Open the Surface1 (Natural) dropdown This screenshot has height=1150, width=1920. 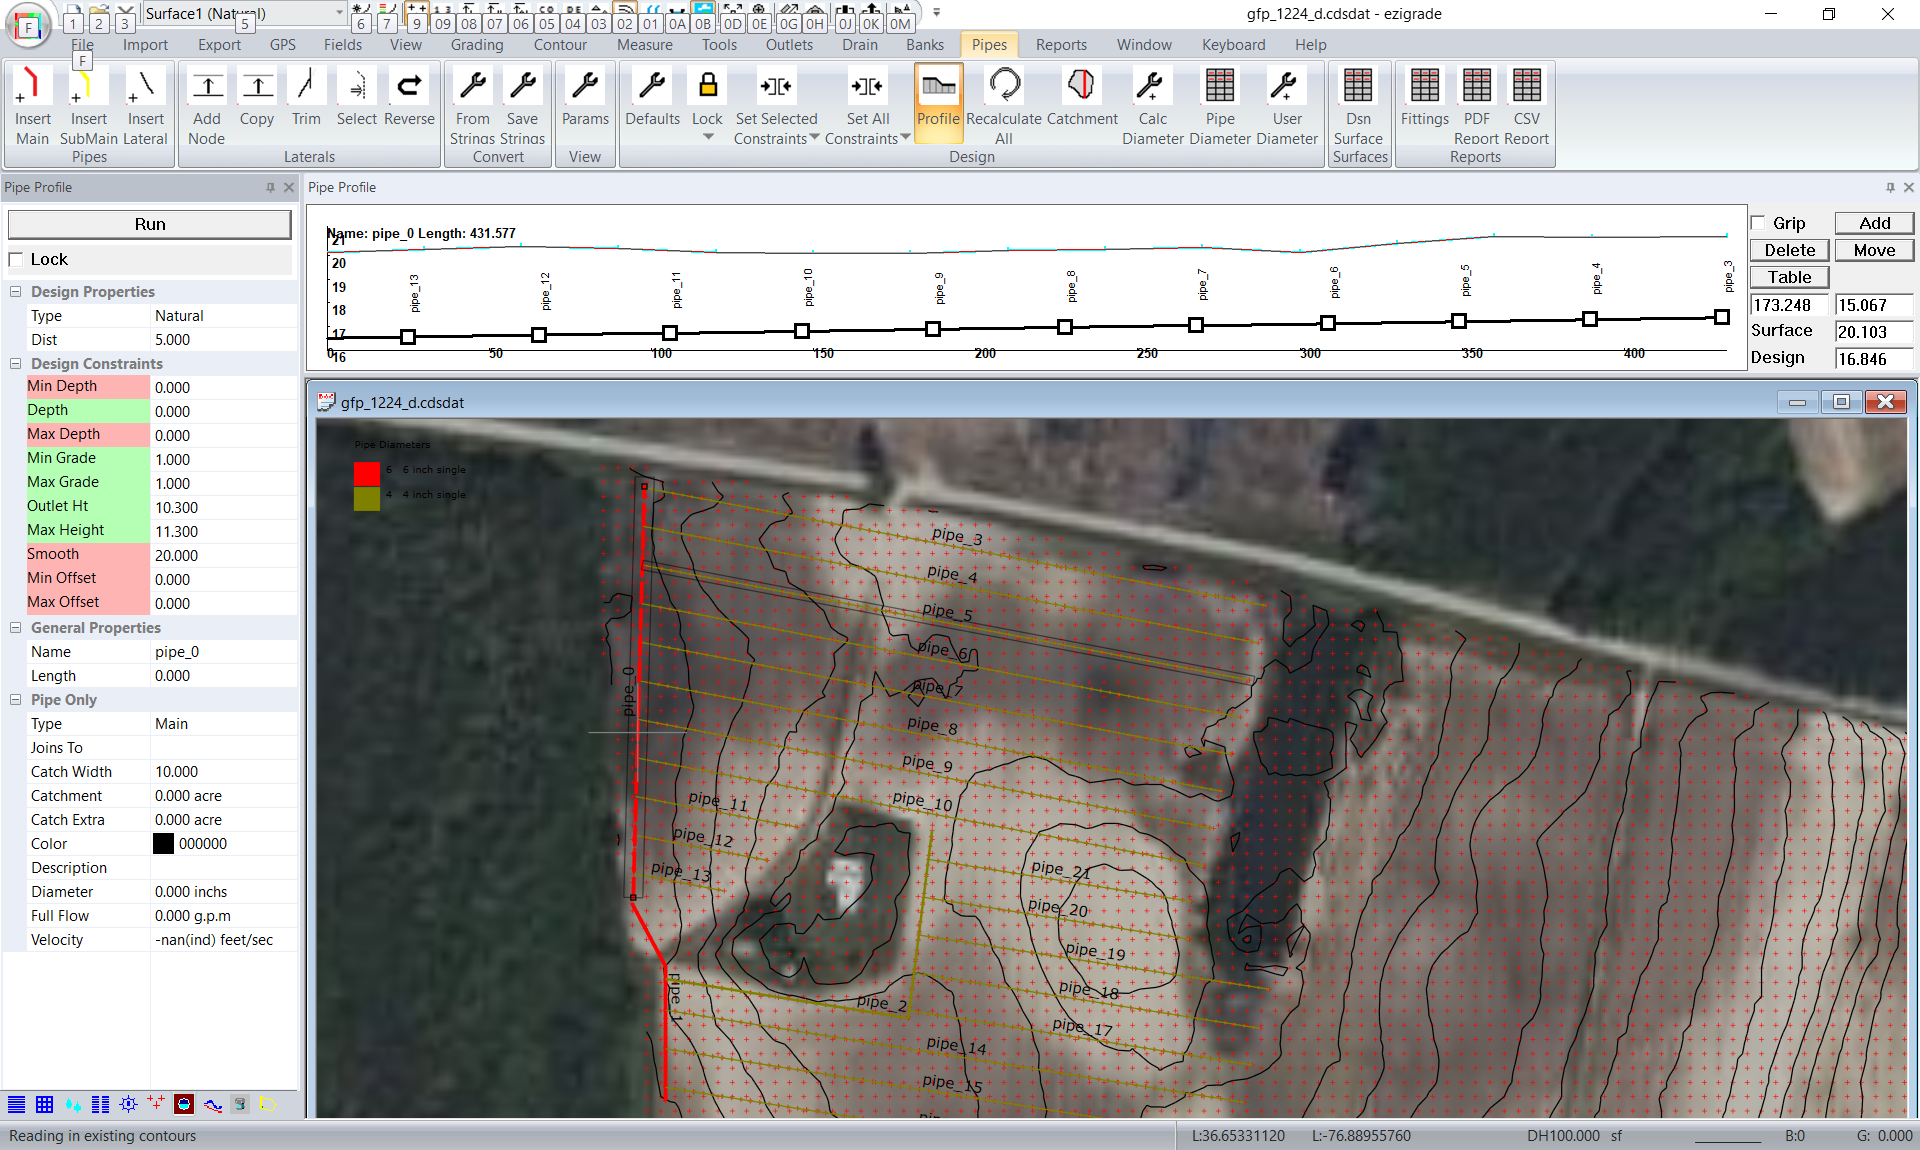pos(339,13)
